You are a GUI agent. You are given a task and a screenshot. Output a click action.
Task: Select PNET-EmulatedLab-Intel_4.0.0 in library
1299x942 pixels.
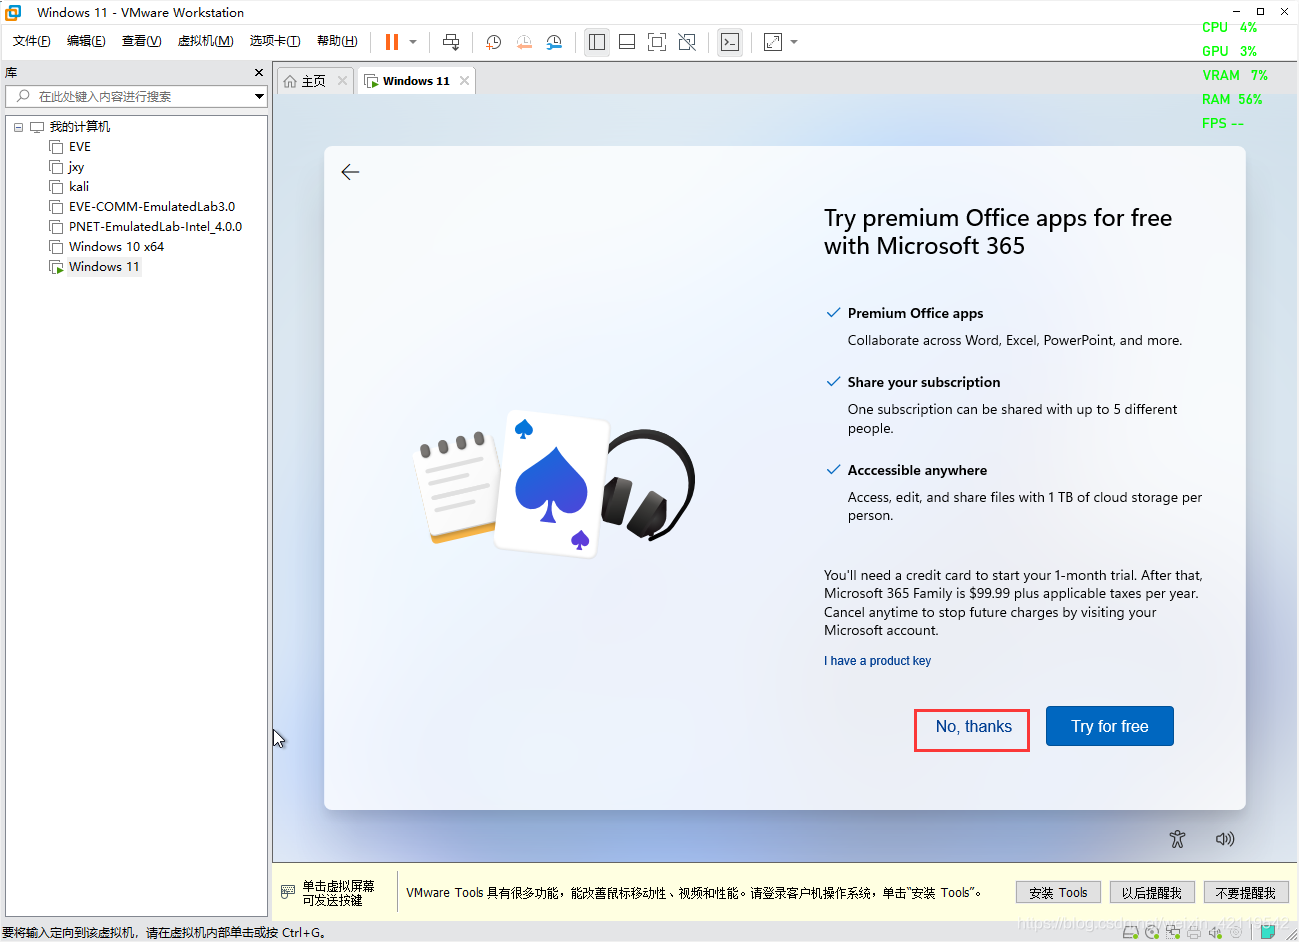click(155, 227)
